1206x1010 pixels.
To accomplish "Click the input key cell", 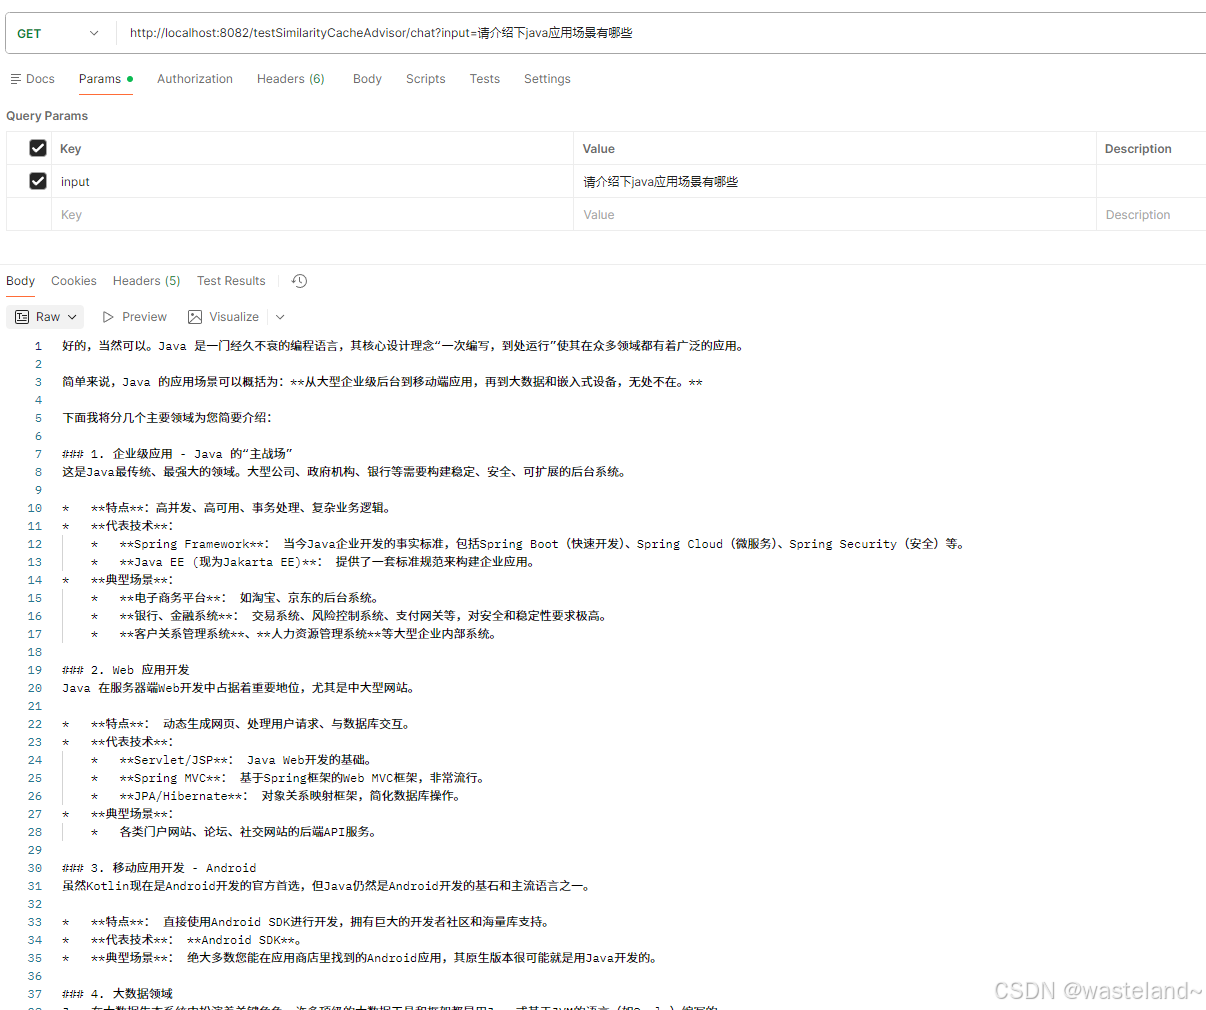I will coord(312,182).
